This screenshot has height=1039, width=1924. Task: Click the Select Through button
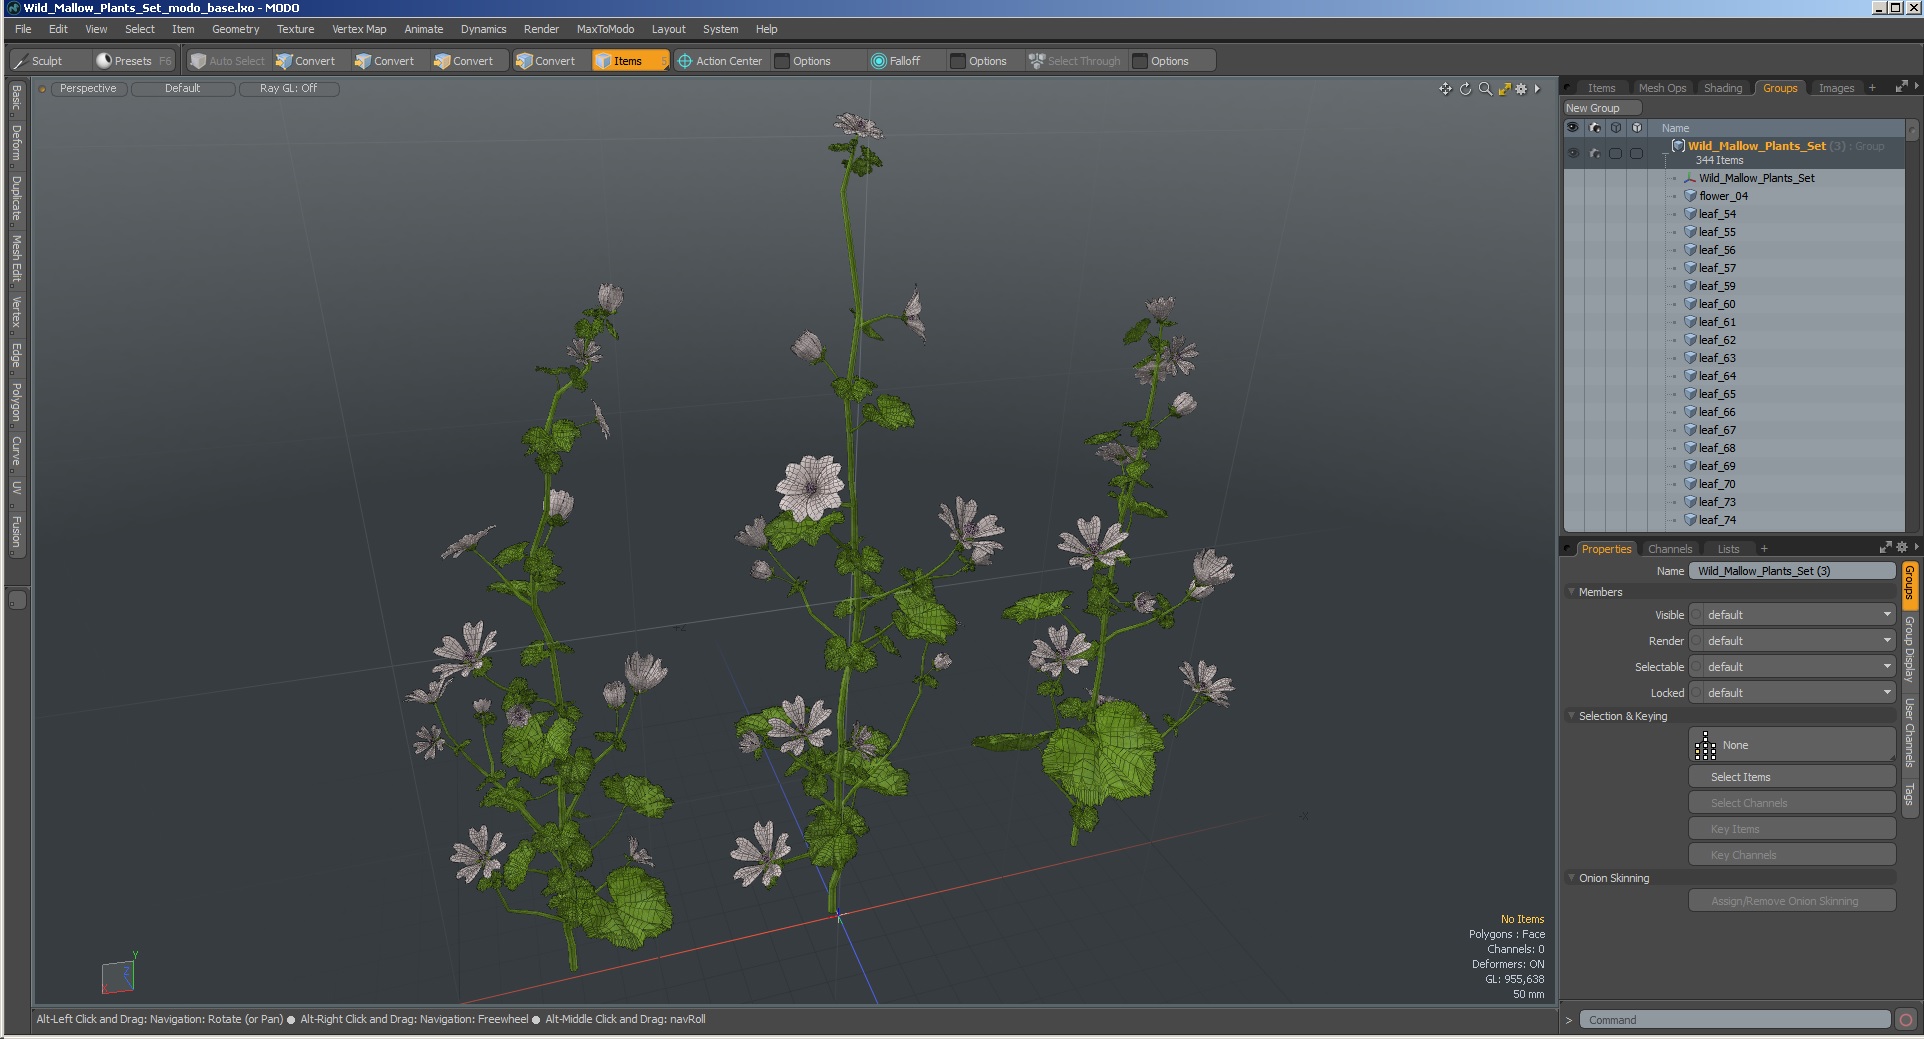[1075, 61]
